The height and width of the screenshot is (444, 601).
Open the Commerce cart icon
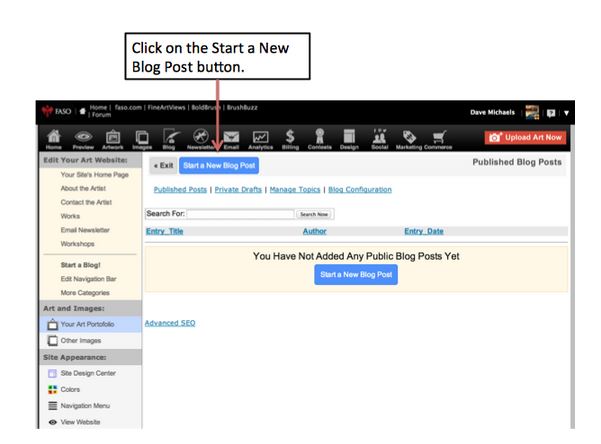tap(438, 139)
